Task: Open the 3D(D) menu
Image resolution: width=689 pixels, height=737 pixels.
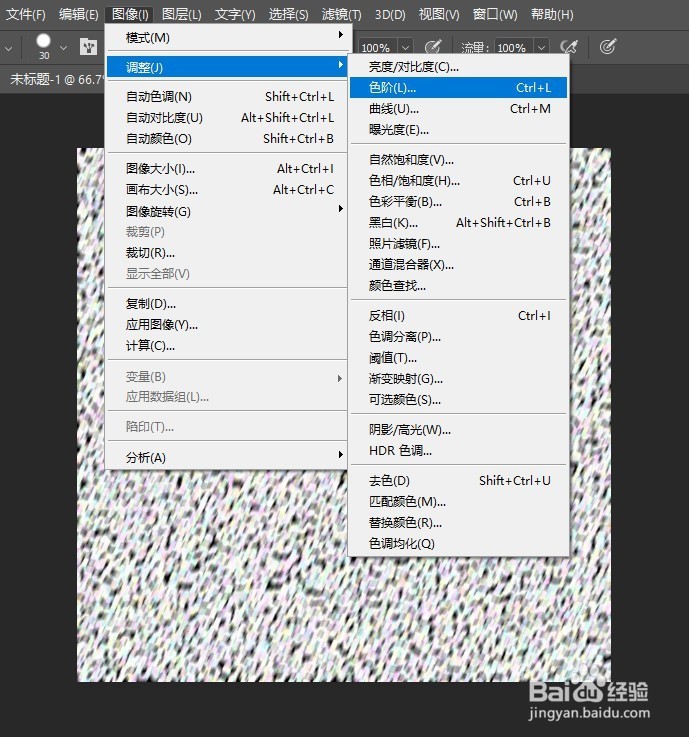Action: [x=390, y=15]
